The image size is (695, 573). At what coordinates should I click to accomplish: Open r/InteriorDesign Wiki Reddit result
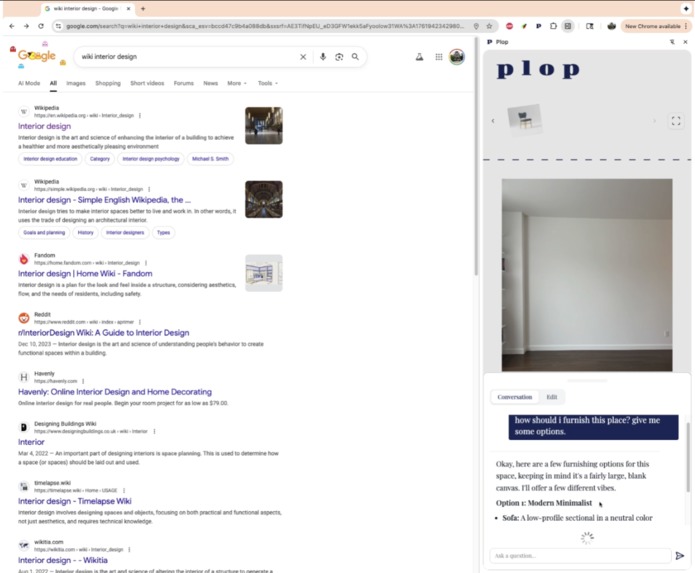click(x=104, y=333)
